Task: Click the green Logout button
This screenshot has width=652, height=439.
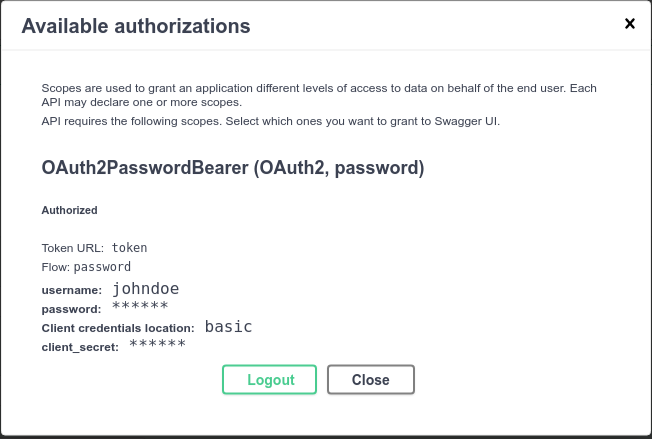Action: point(269,380)
